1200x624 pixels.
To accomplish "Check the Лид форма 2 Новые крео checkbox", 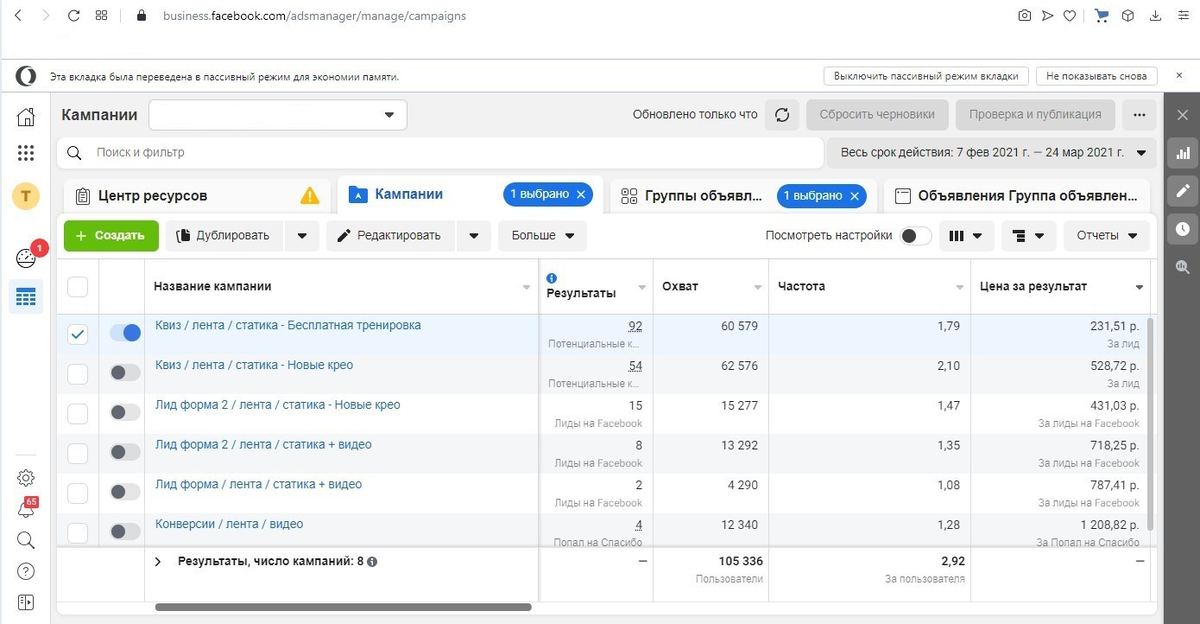I will (77, 414).
